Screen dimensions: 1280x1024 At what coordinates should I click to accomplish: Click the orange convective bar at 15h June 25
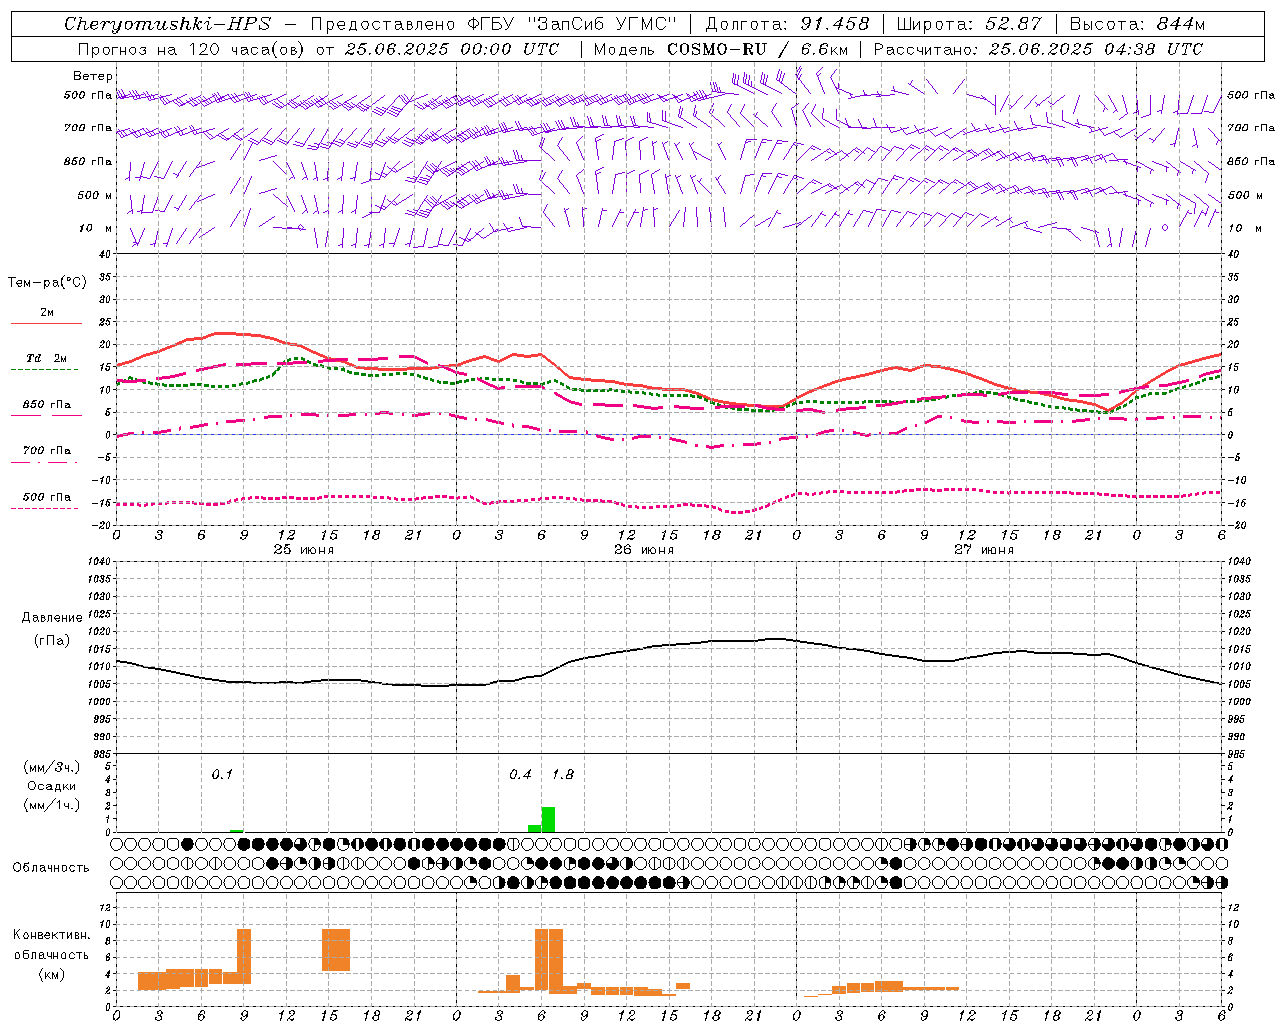336,950
